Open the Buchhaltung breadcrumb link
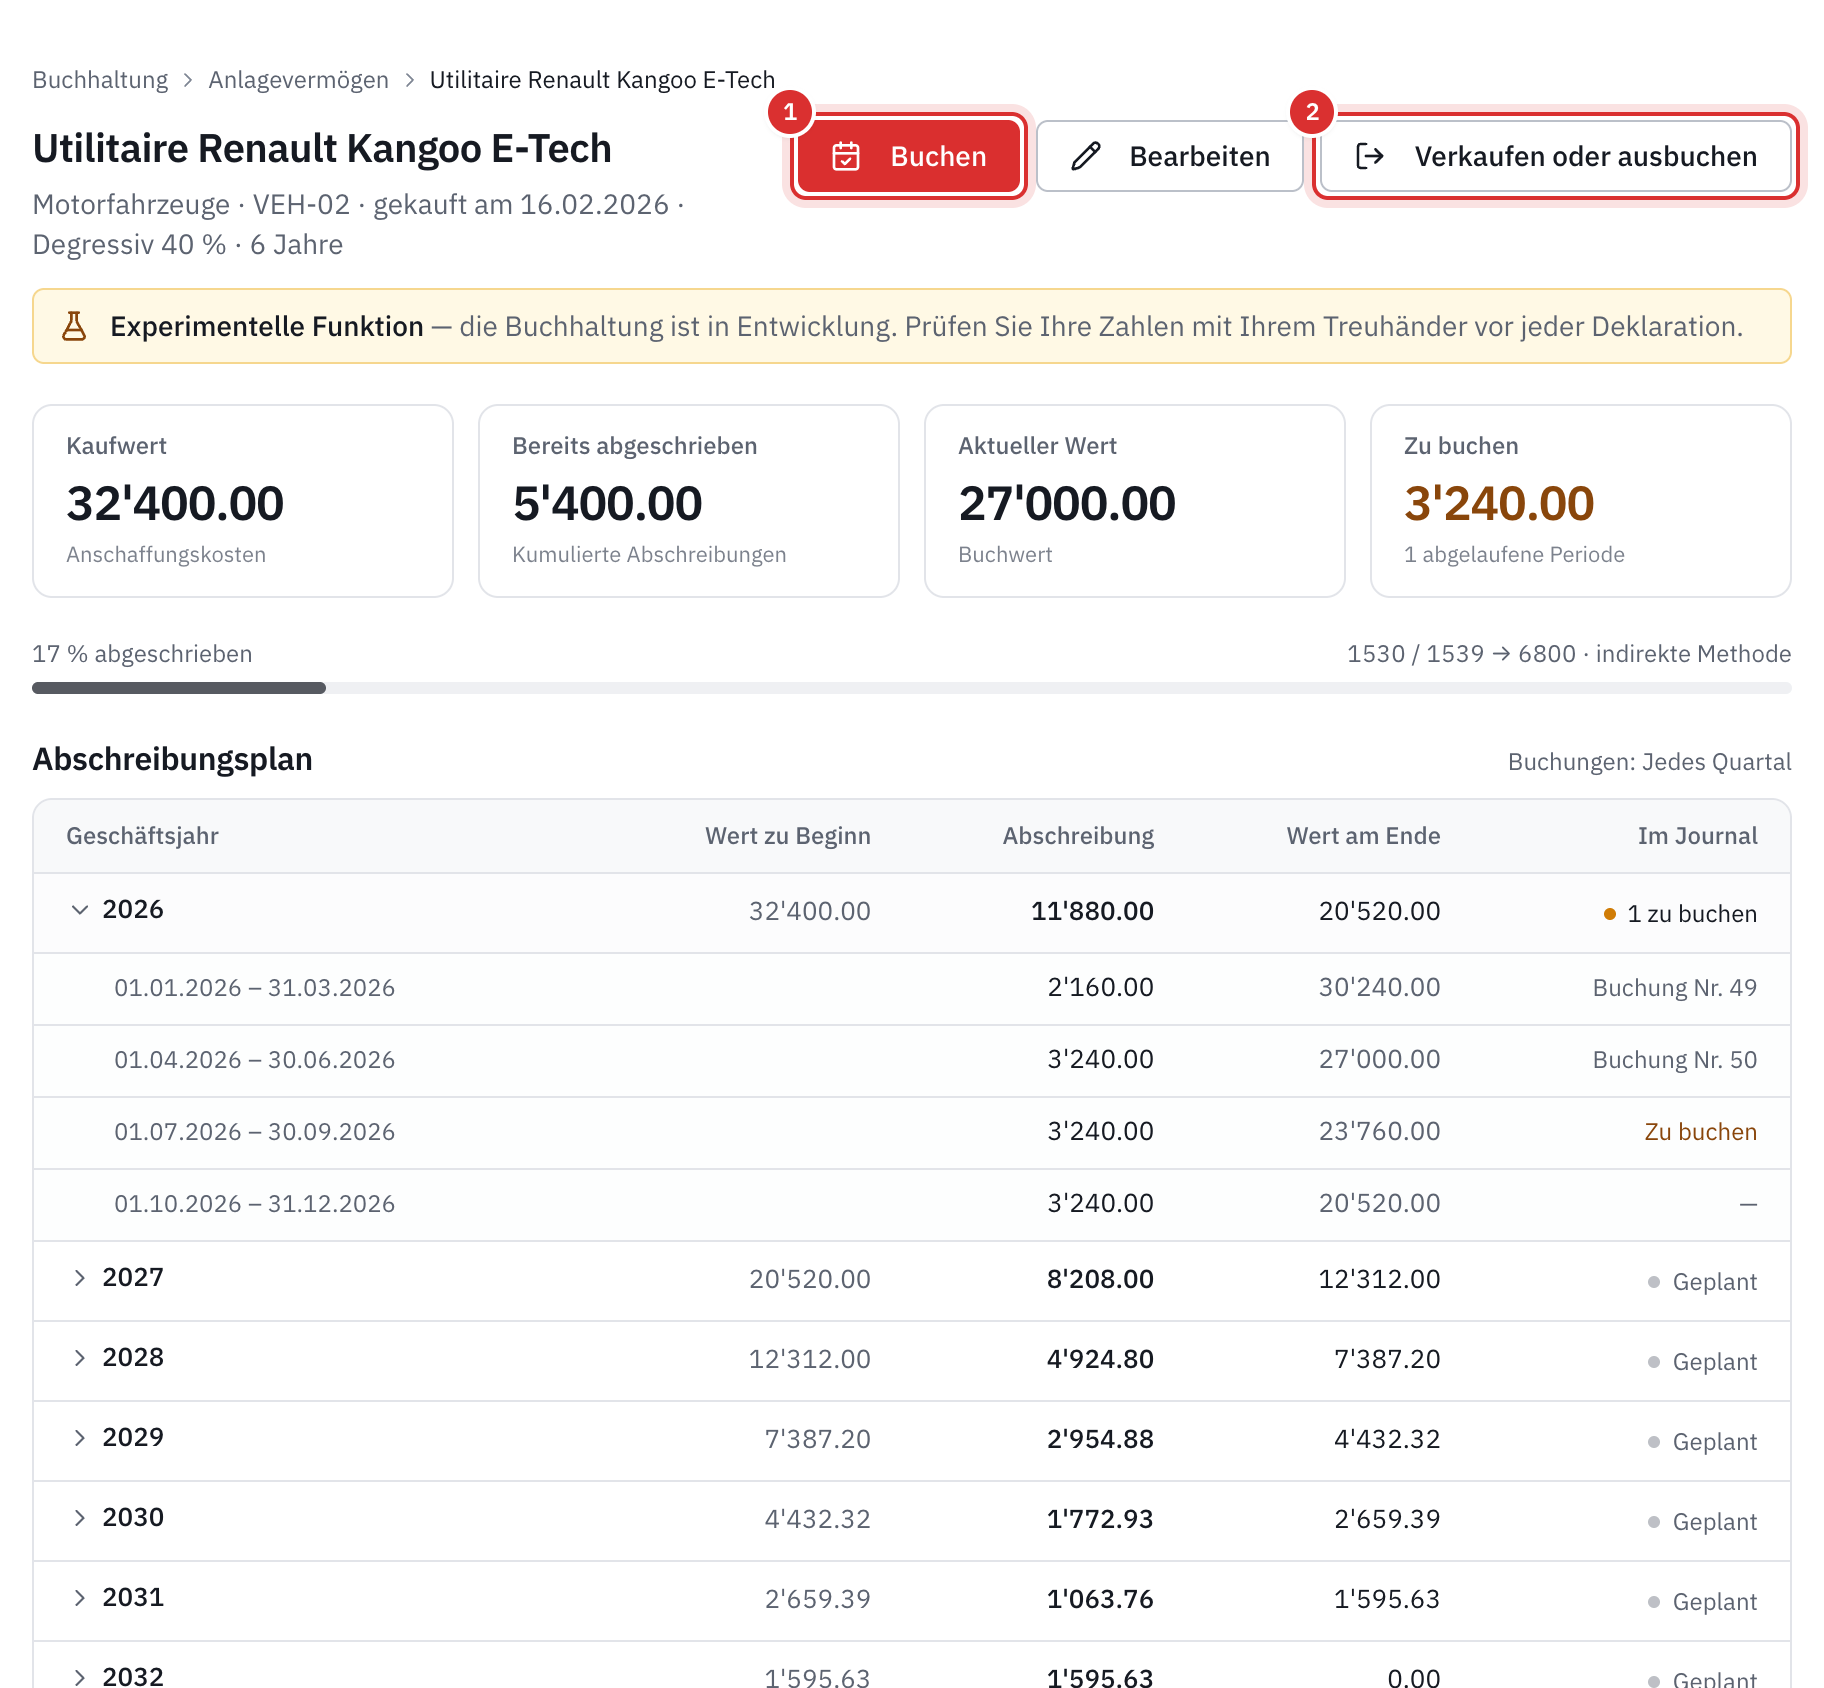The width and height of the screenshot is (1824, 1688). (100, 80)
